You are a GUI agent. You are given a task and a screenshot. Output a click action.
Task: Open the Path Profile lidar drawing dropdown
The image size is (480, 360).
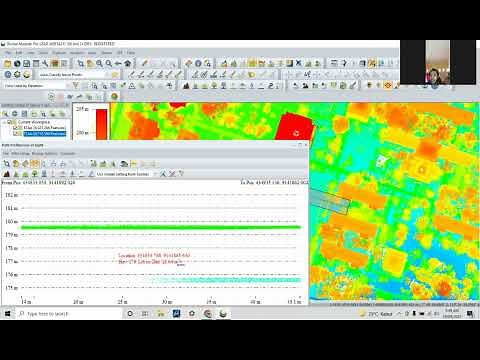[x=126, y=174]
